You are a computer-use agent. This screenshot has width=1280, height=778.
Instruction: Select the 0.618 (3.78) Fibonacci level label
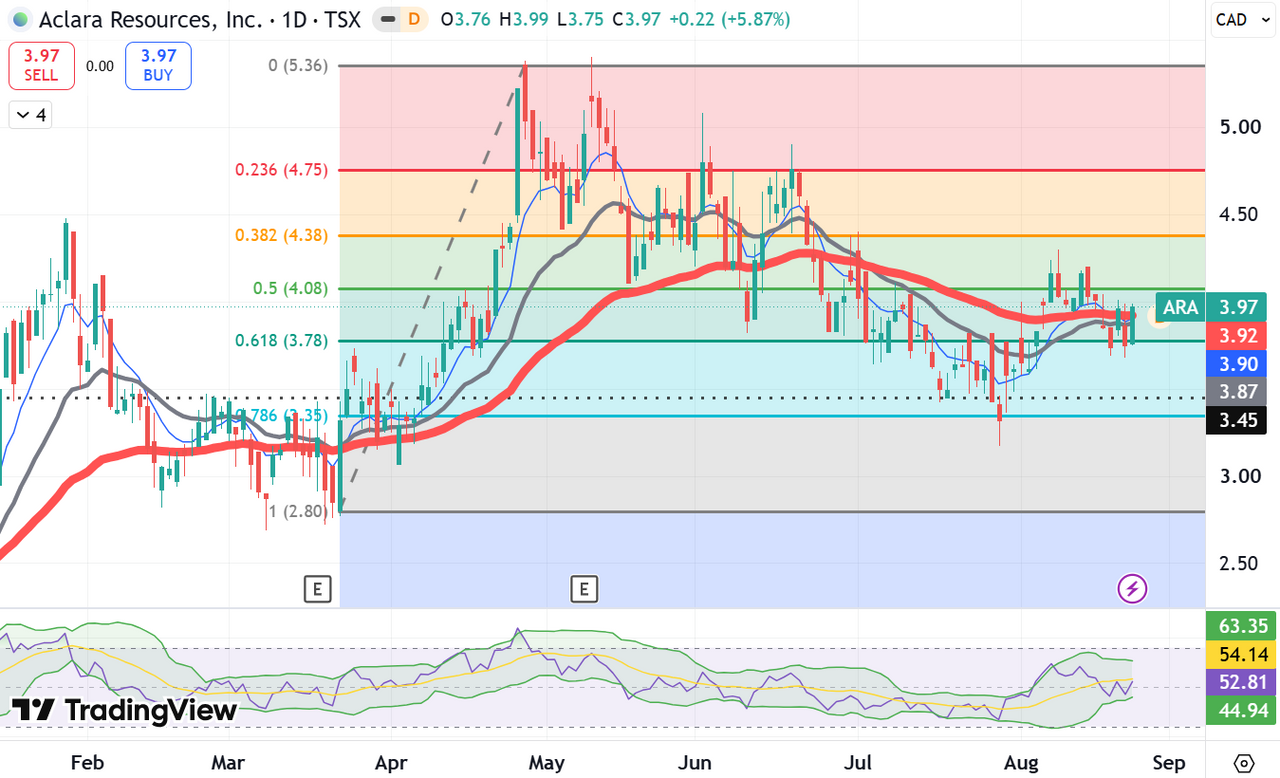pyautogui.click(x=281, y=341)
